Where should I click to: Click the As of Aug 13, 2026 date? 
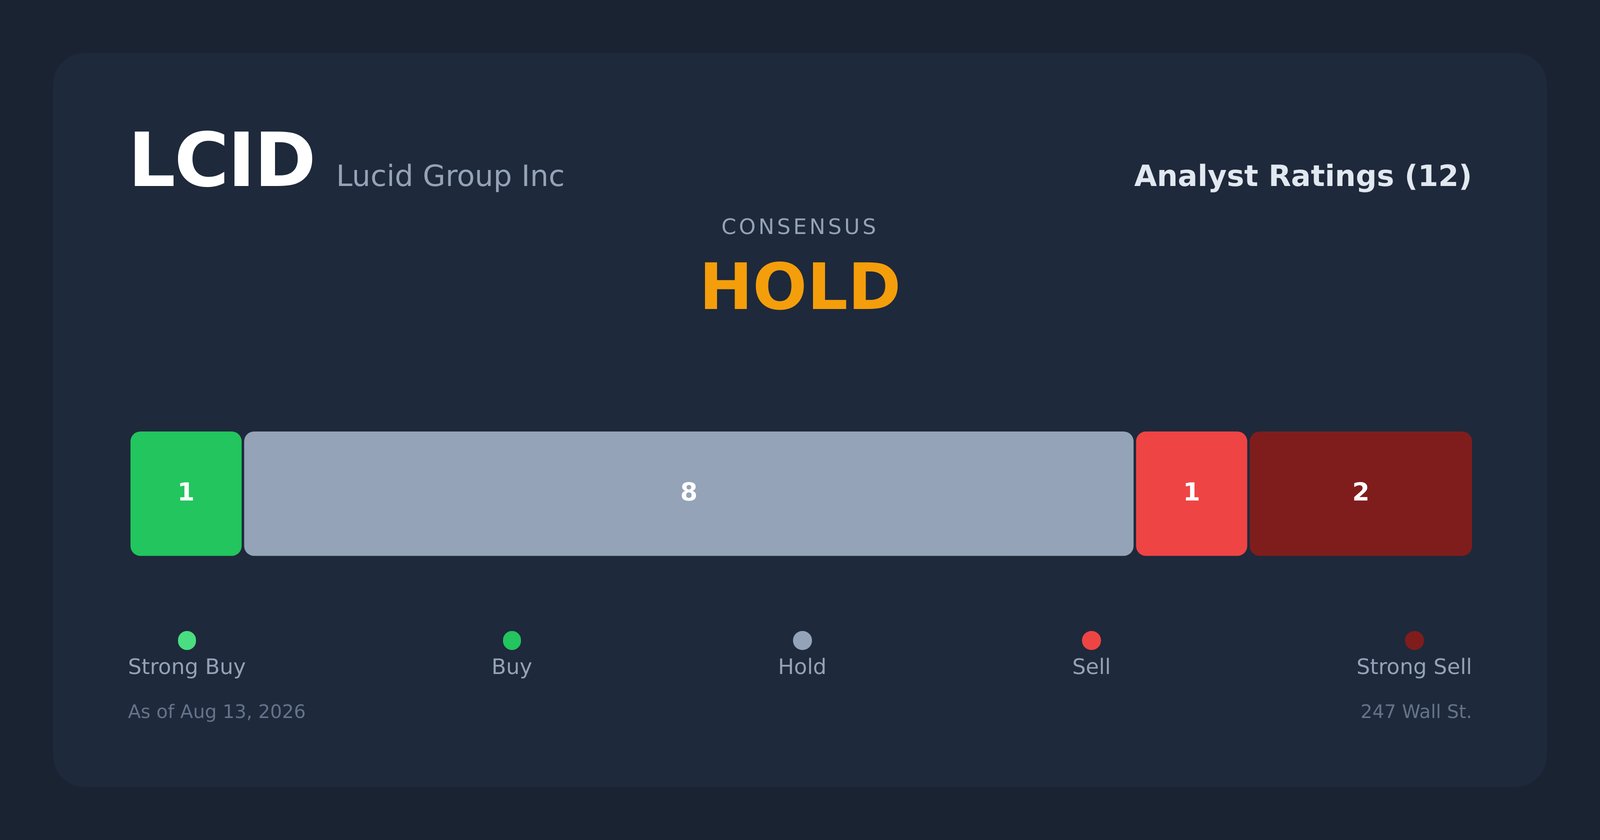pyautogui.click(x=217, y=712)
